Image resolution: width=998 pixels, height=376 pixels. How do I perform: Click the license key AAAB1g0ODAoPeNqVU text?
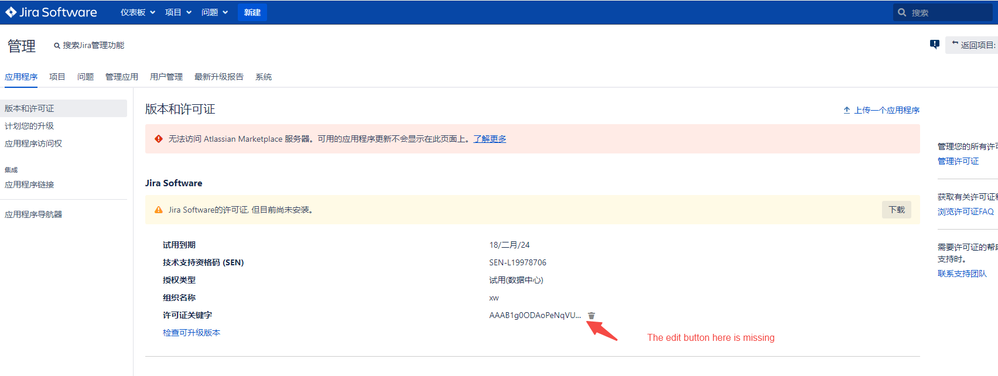tap(535, 316)
